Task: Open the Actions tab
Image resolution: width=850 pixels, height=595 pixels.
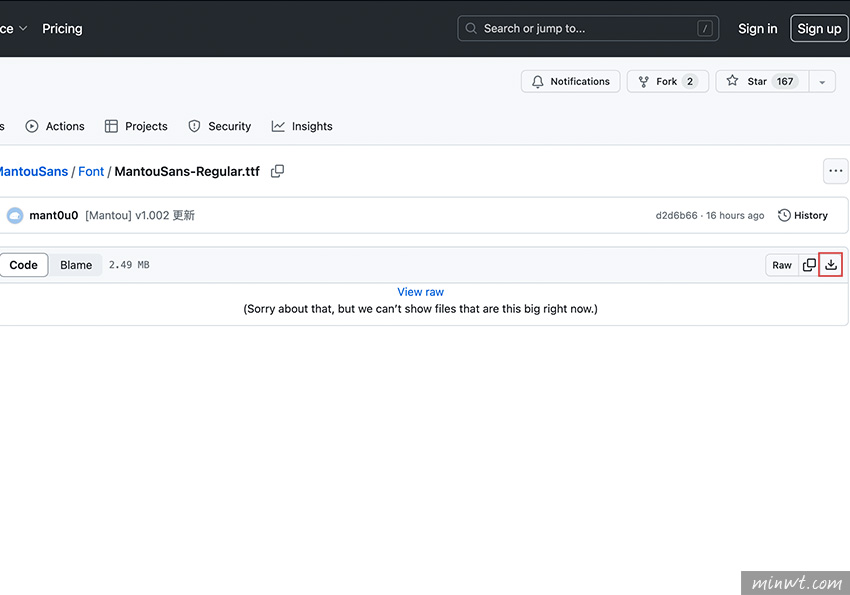Action: [55, 126]
